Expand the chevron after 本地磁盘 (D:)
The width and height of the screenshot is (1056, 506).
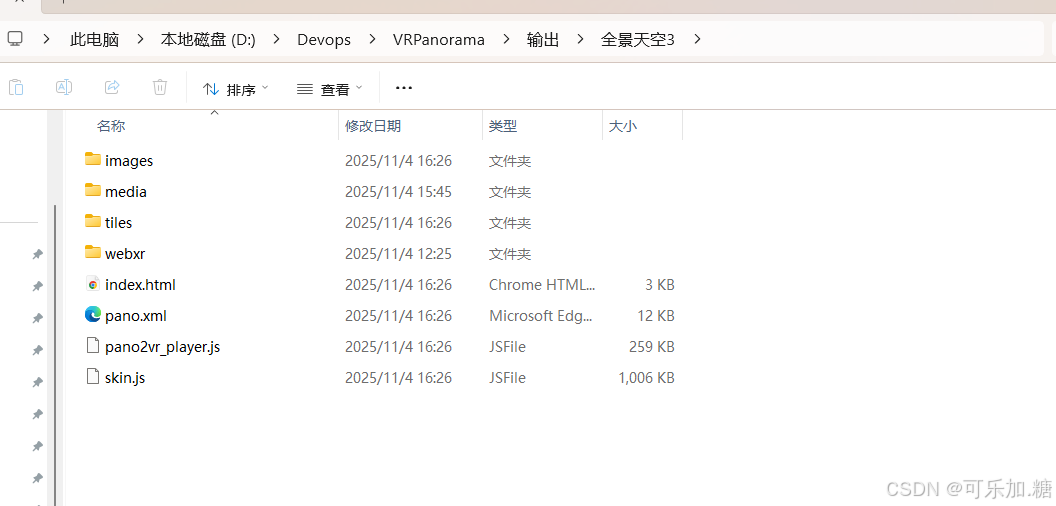click(277, 39)
